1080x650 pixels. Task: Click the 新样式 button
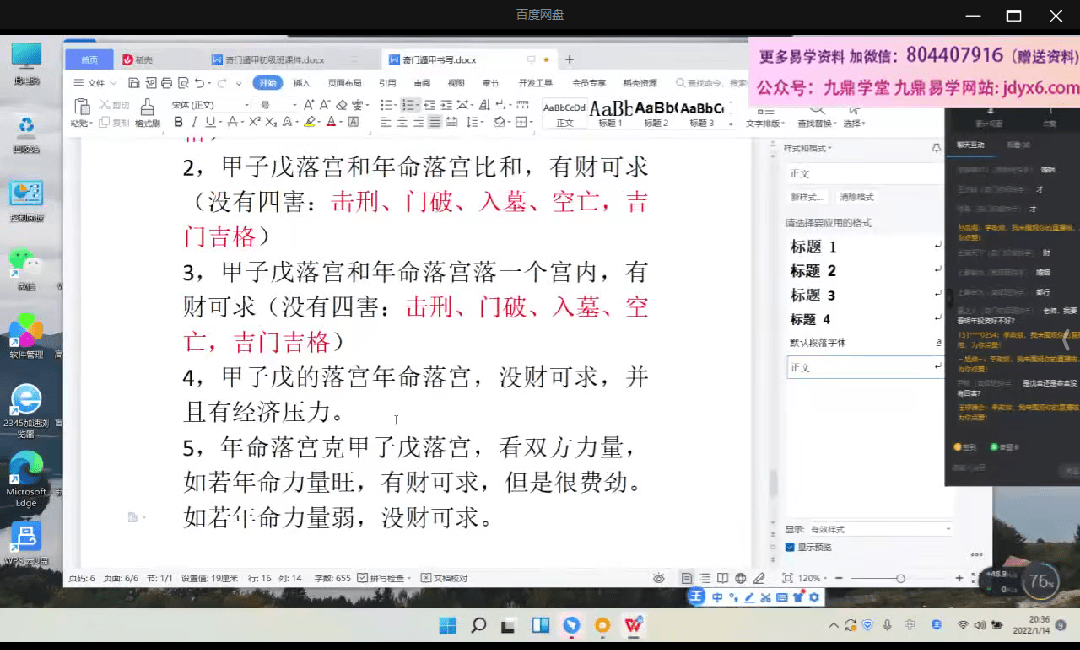[807, 197]
